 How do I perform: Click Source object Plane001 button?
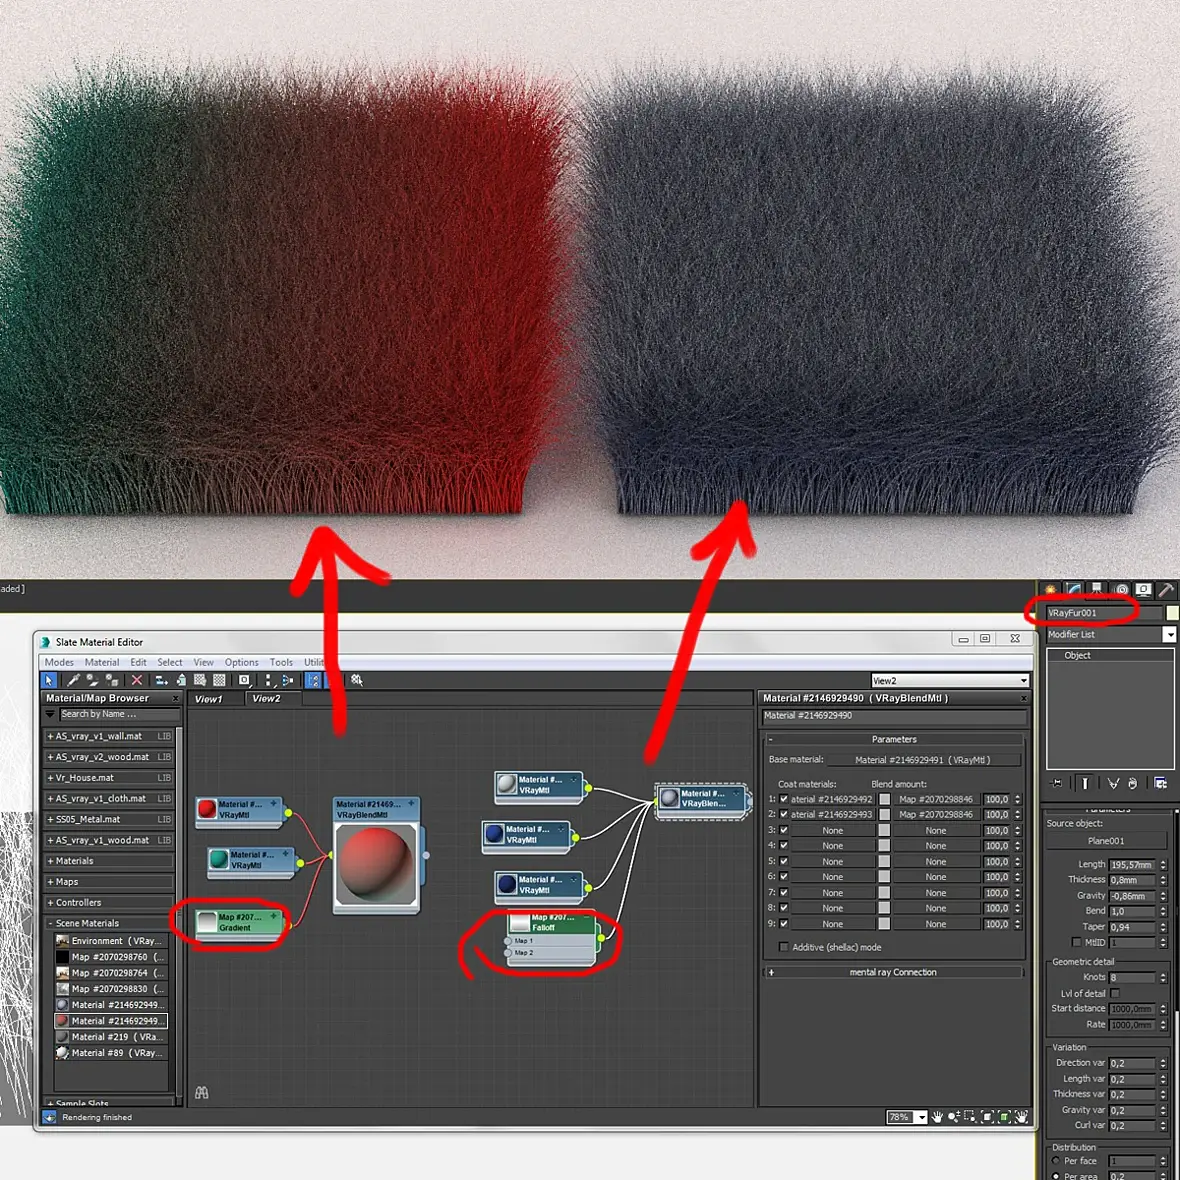(x=1106, y=841)
